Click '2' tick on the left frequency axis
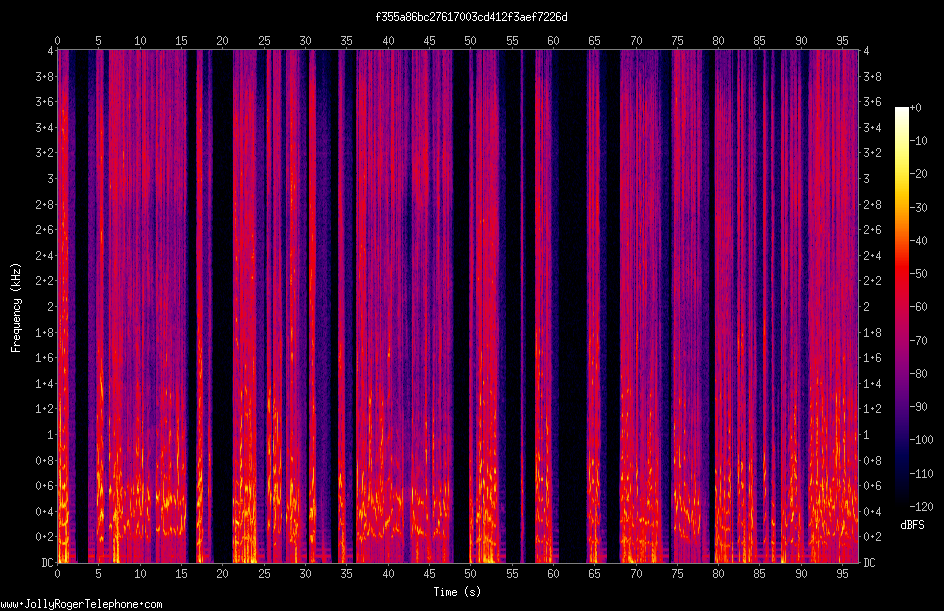 [x=51, y=307]
